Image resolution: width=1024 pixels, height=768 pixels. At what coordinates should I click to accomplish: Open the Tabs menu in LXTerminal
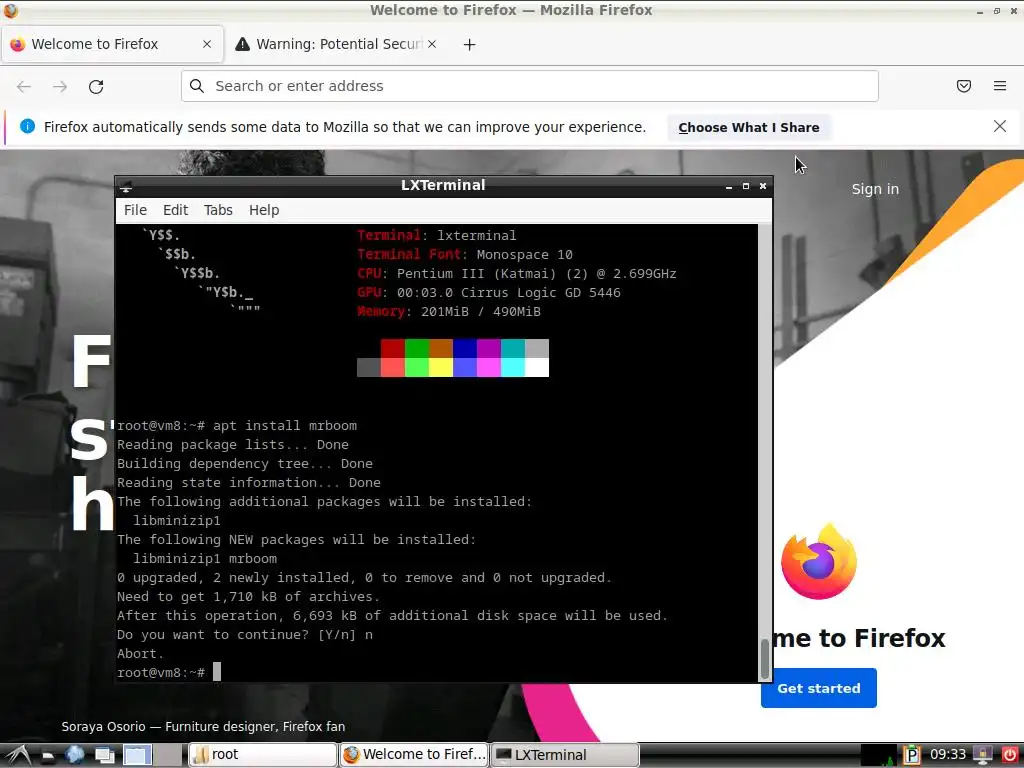tap(218, 210)
